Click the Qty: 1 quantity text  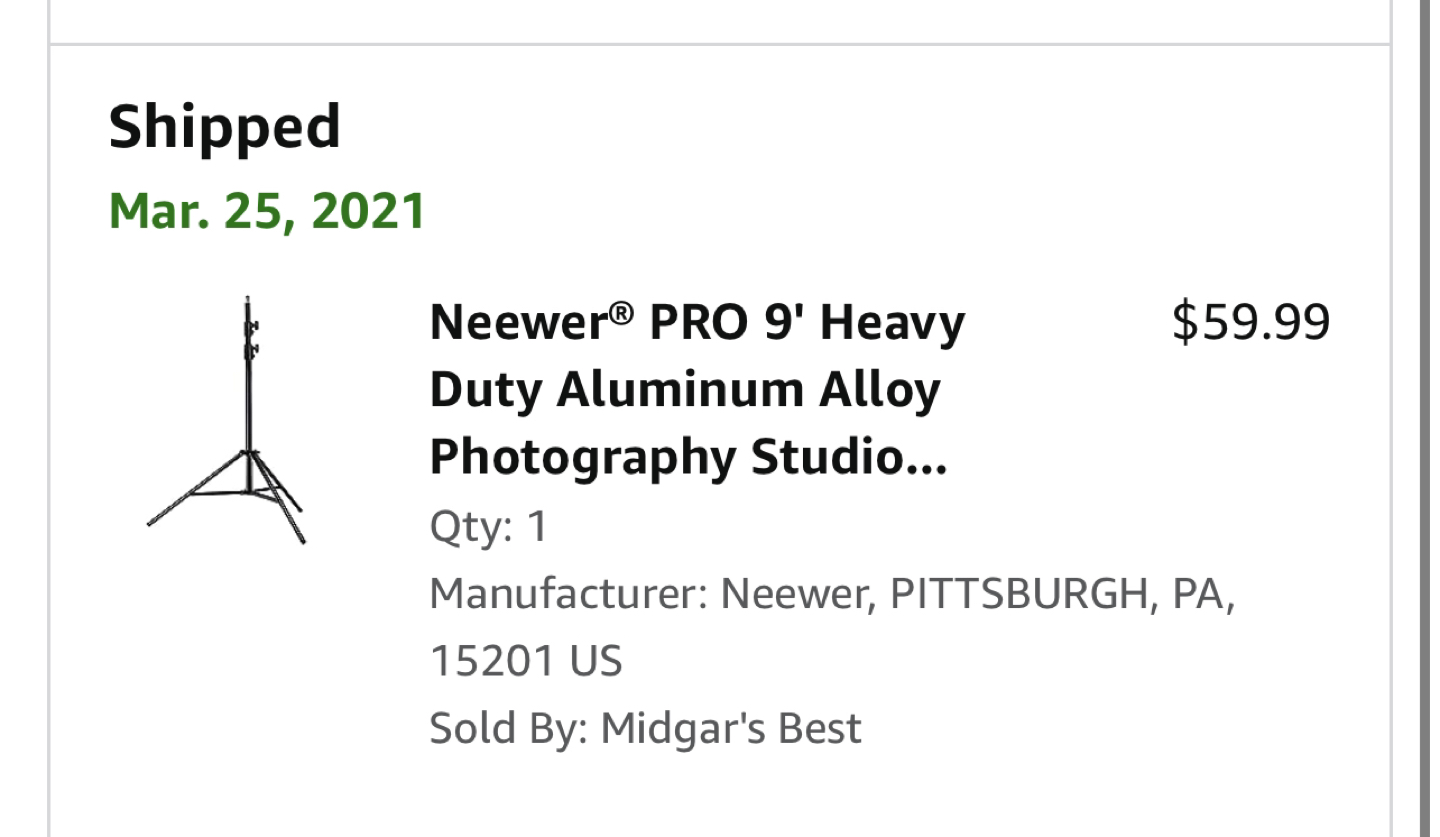point(488,527)
